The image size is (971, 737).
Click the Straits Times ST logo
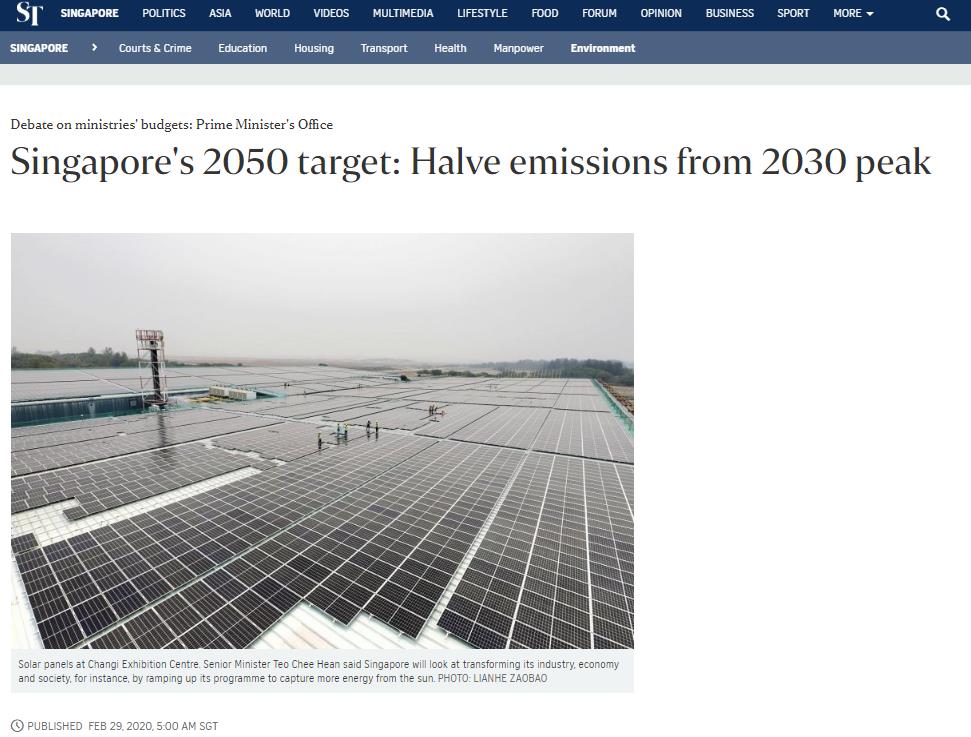29,14
